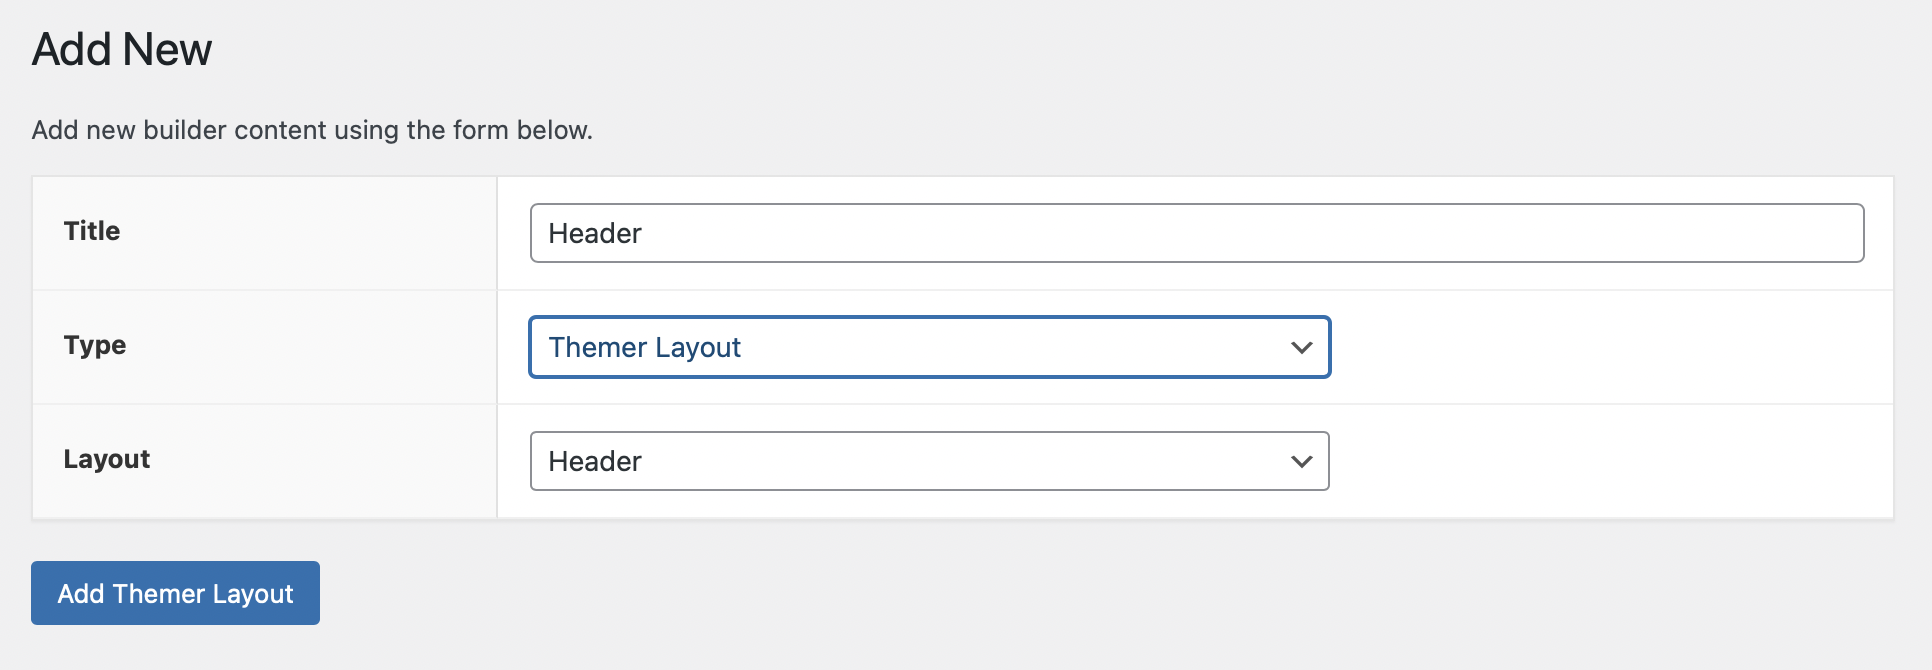Click the Layout field label

coord(107,459)
